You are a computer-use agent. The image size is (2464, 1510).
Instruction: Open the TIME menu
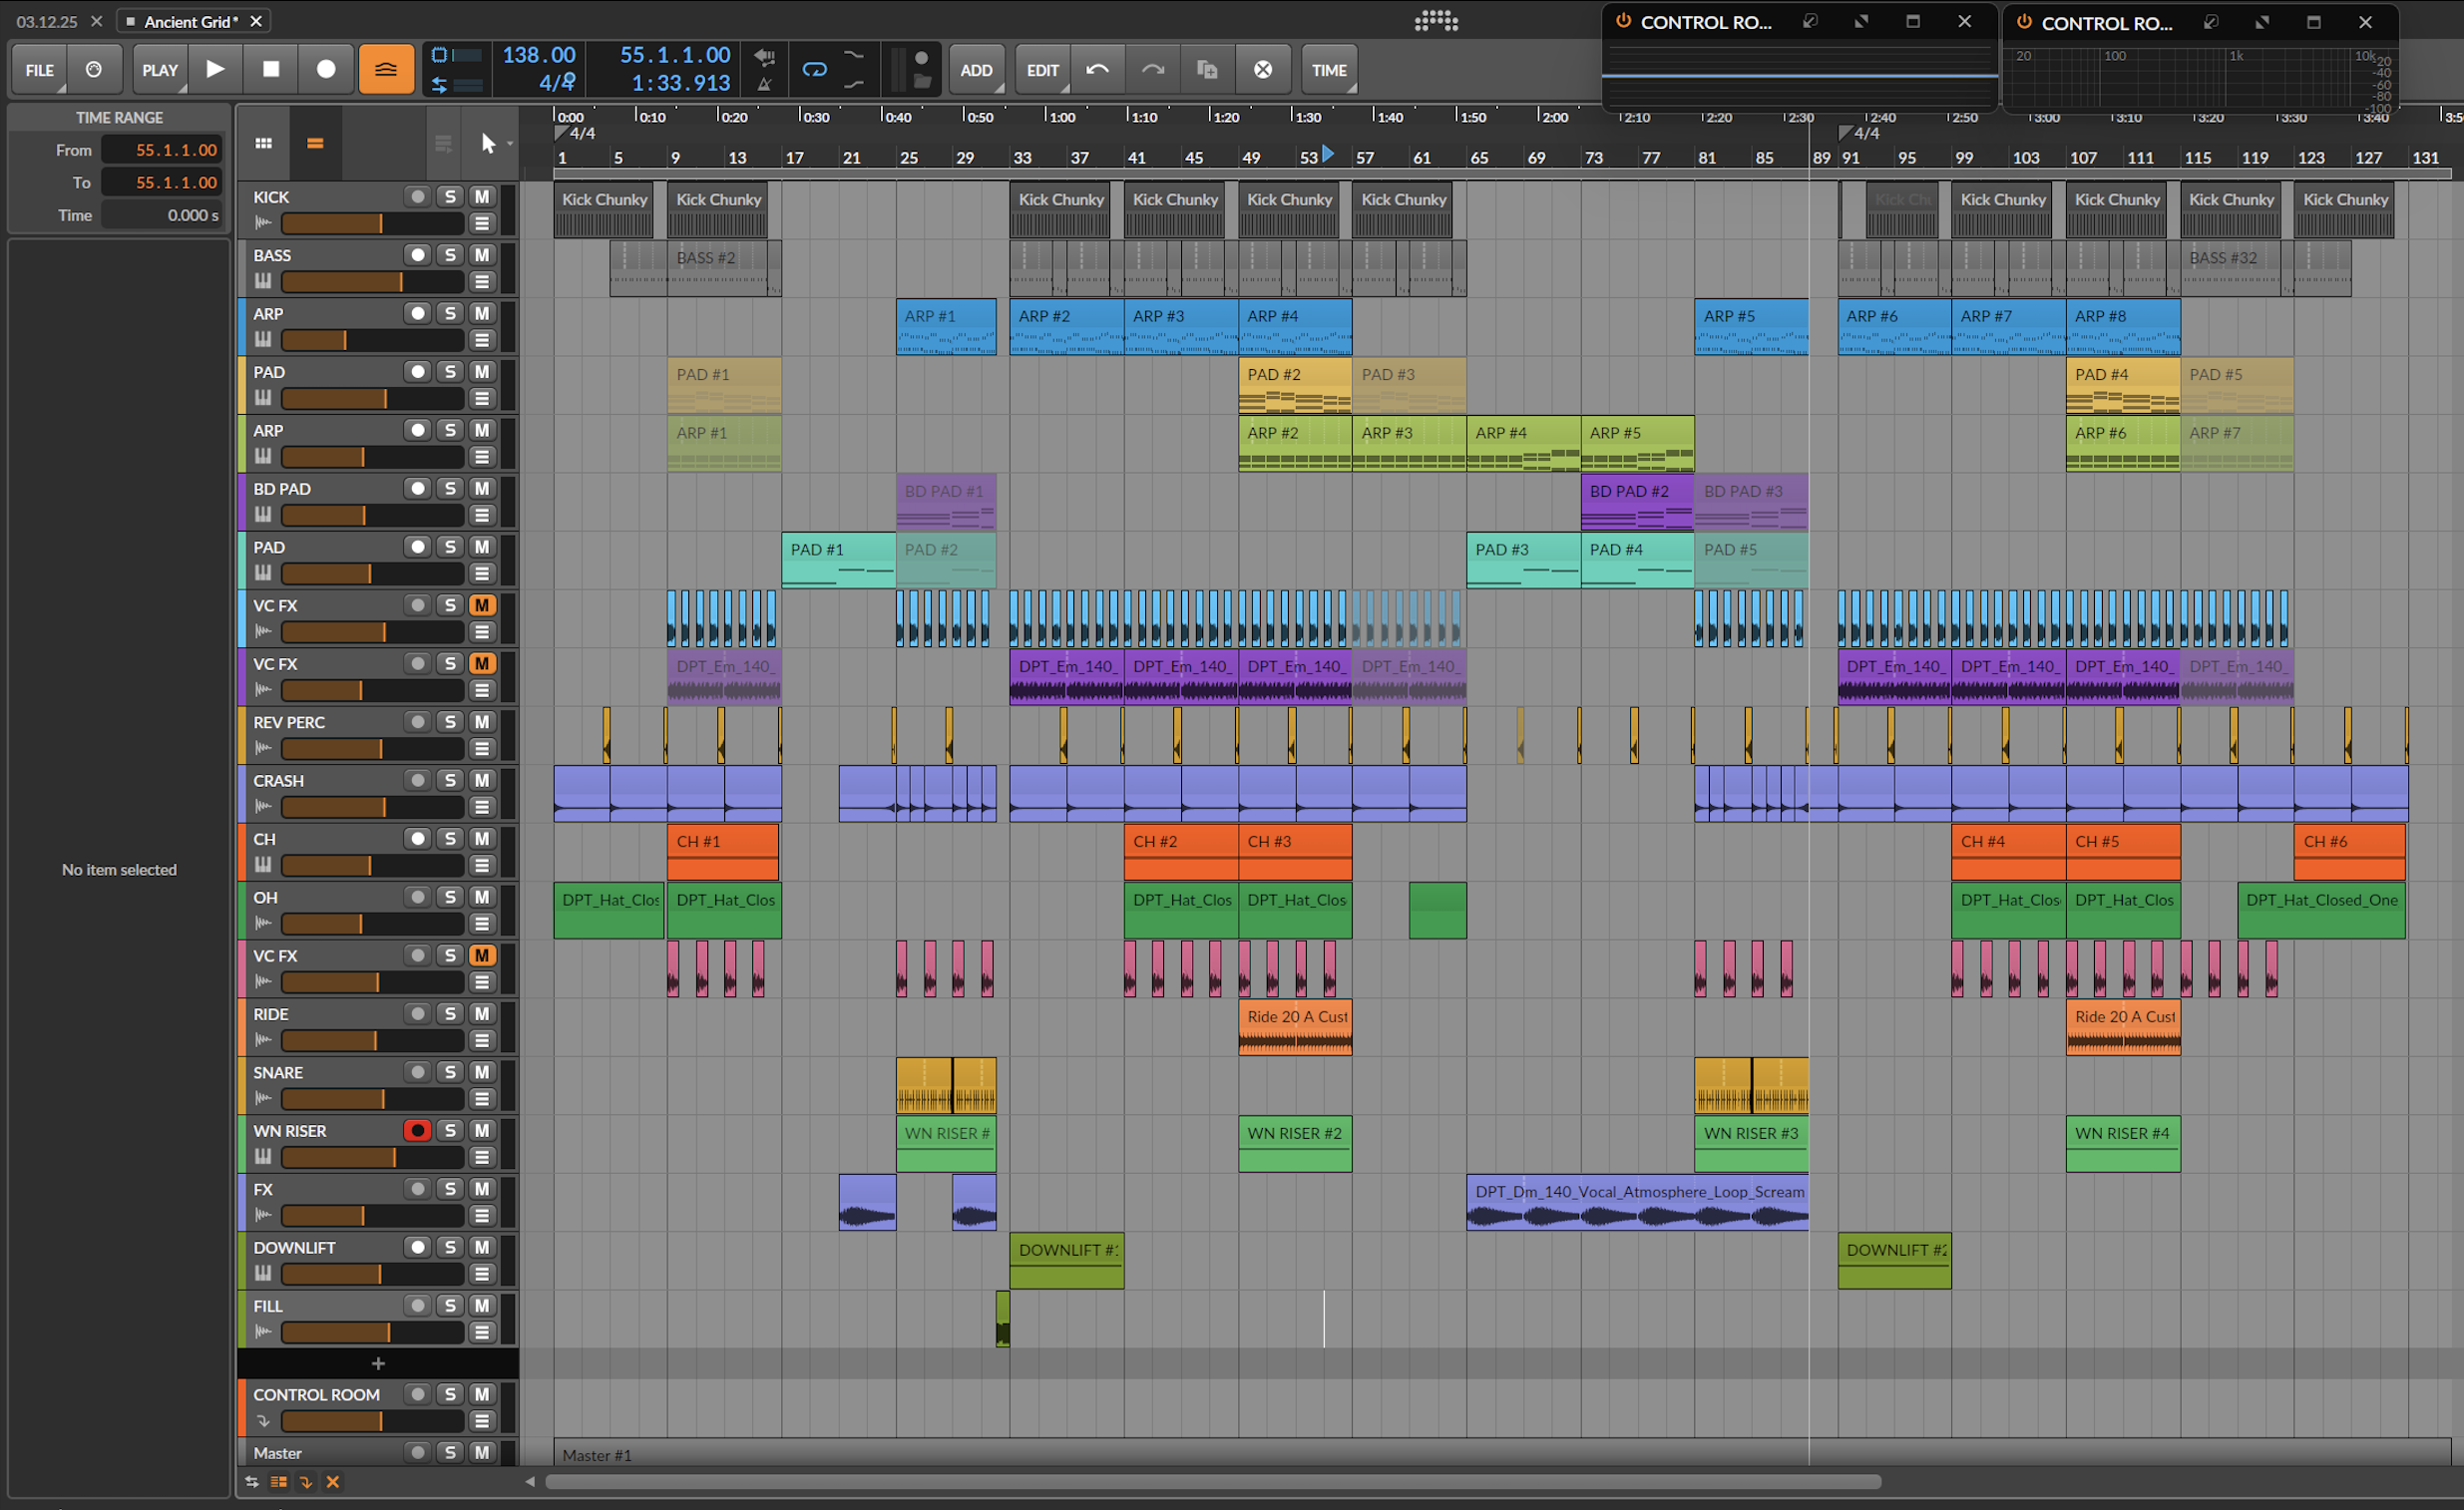pos(1329,70)
